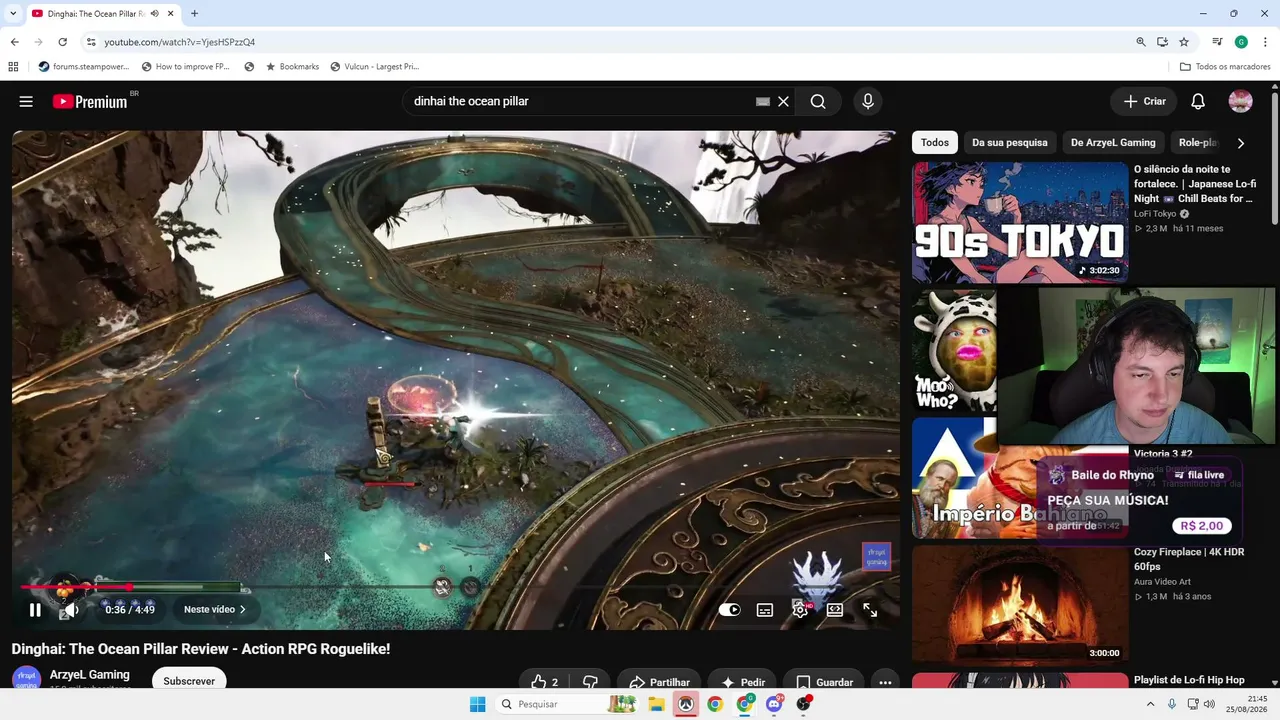Open the Bookmarks folder on bookmarks bar

292,67
